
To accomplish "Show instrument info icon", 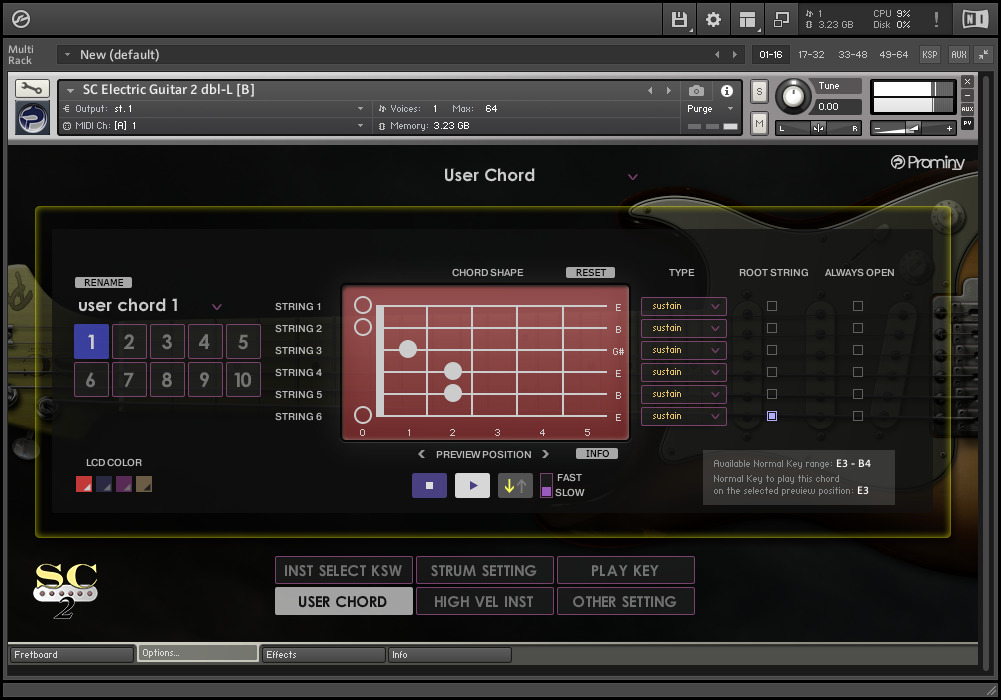I will (726, 91).
